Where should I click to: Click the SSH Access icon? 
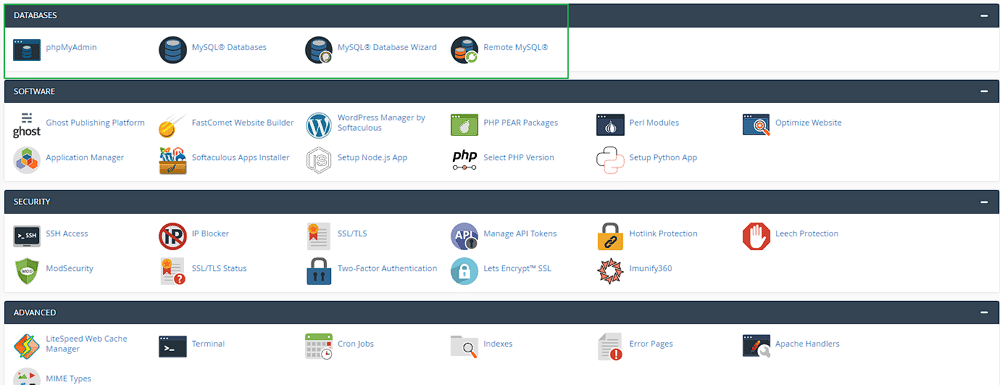[x=26, y=236]
